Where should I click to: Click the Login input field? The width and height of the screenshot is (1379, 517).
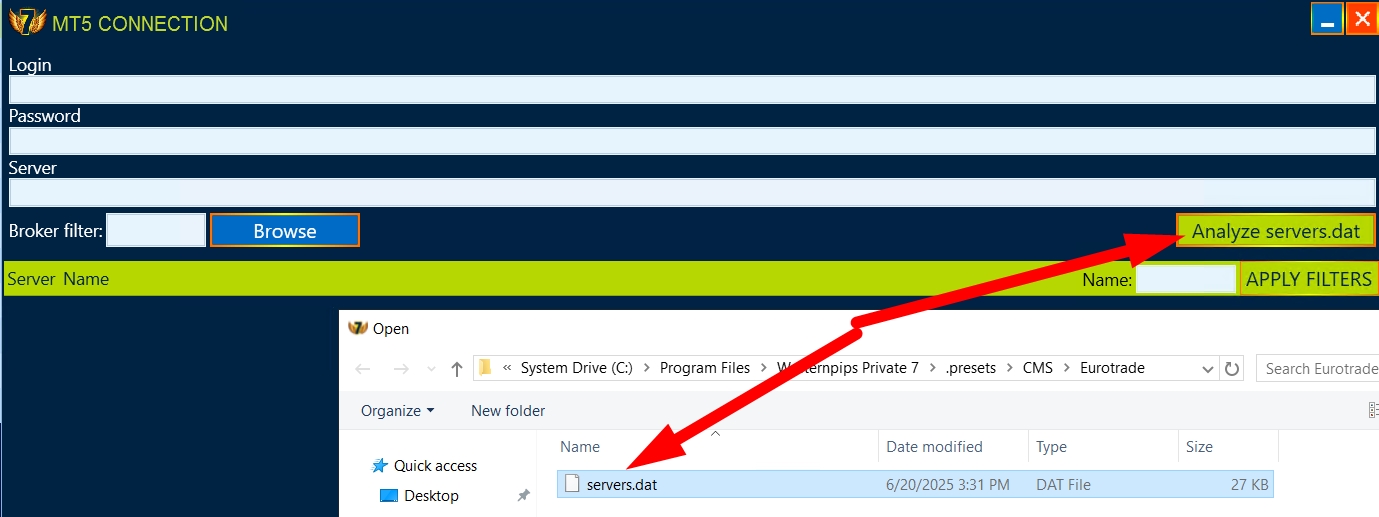[x=692, y=90]
